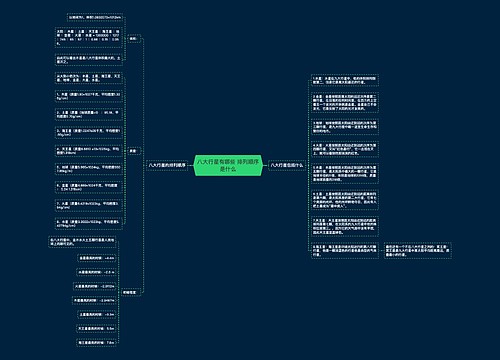This screenshot has height=360, width=500.
Task: Open the 1.水星 description node
Action: coord(345,80)
